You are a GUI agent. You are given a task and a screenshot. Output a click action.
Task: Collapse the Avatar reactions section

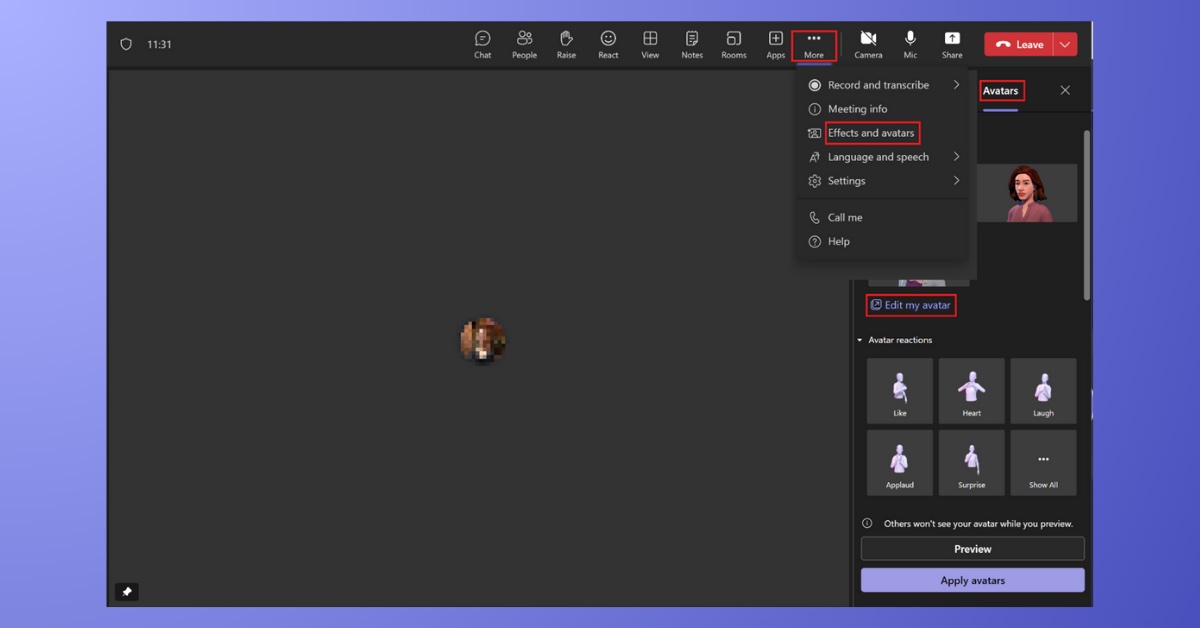(859, 340)
